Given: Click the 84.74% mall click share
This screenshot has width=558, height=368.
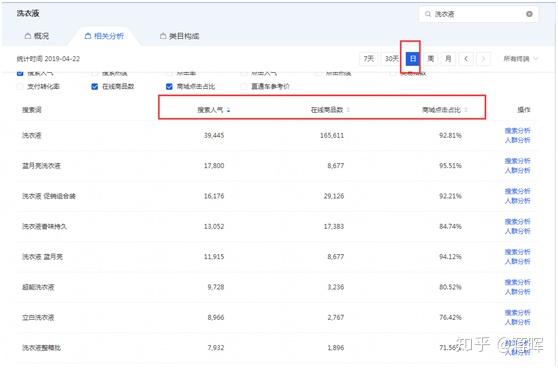Looking at the screenshot, I should (x=450, y=226).
